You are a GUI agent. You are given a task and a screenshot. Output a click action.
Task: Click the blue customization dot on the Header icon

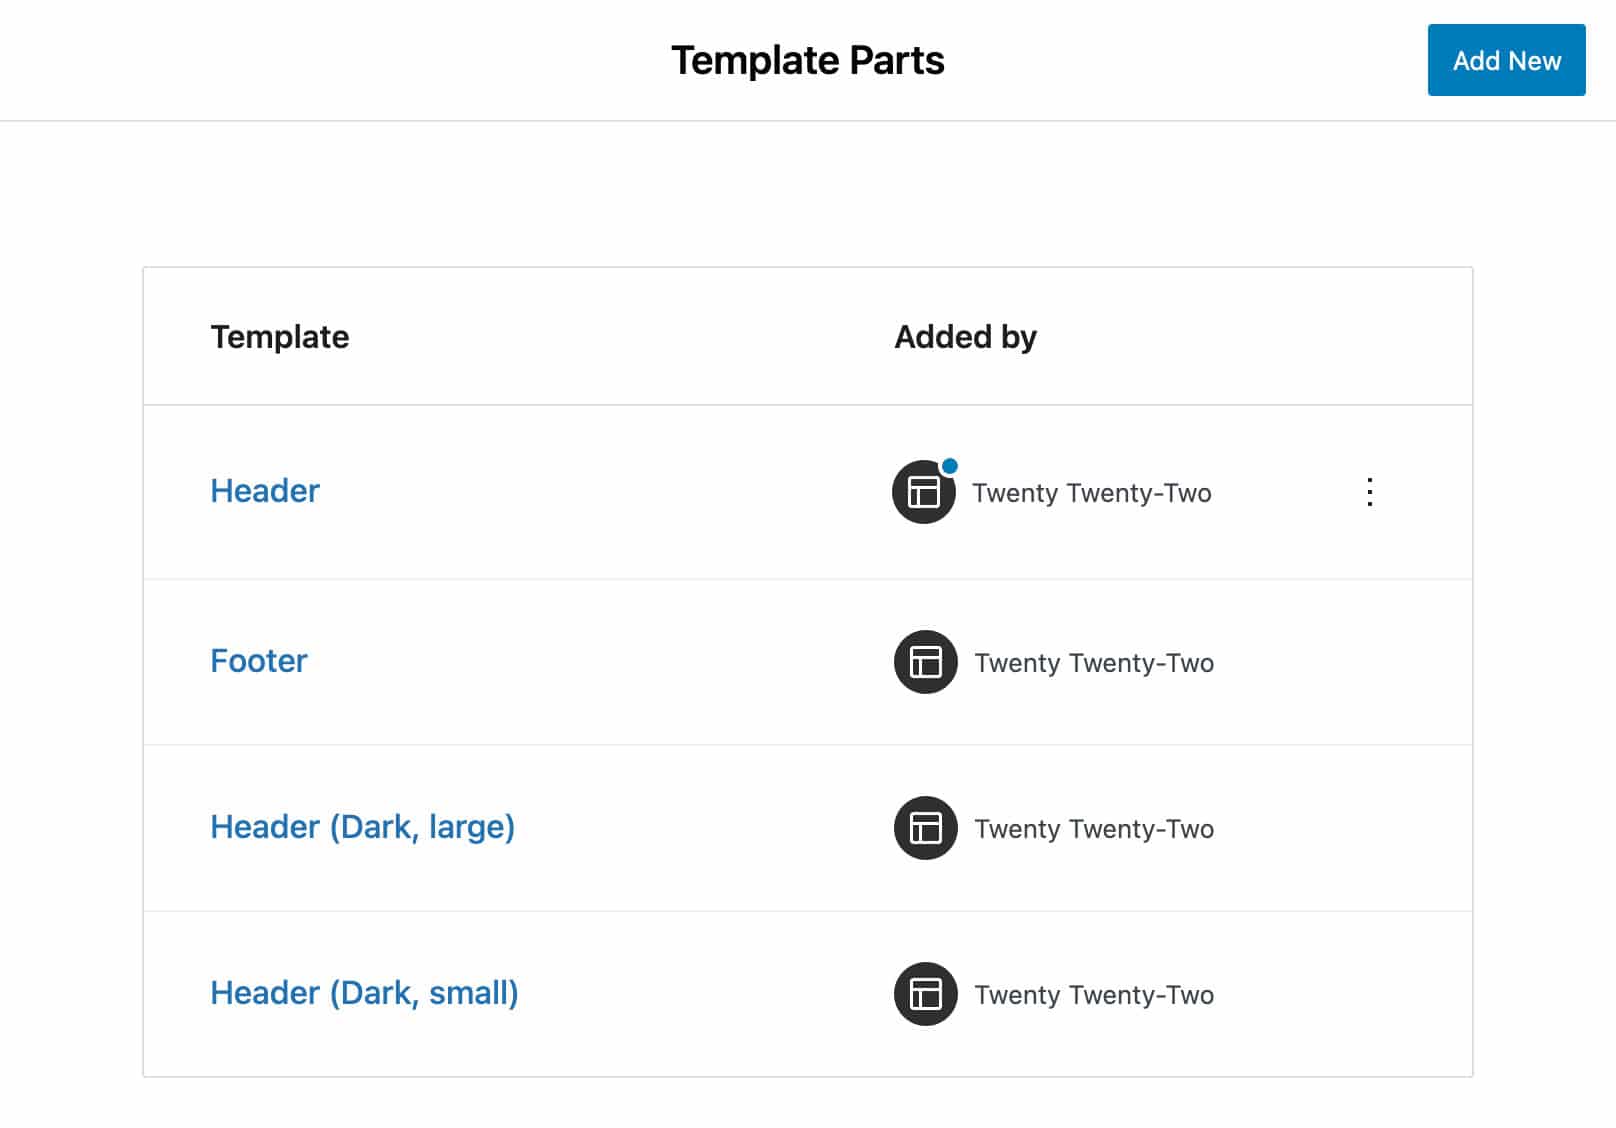[x=948, y=464]
